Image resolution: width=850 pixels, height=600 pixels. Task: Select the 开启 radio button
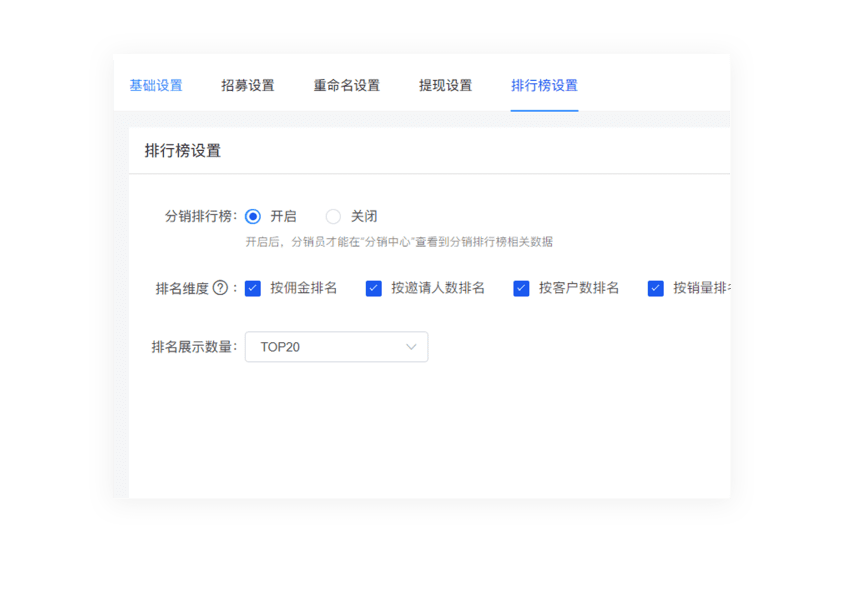(x=253, y=217)
